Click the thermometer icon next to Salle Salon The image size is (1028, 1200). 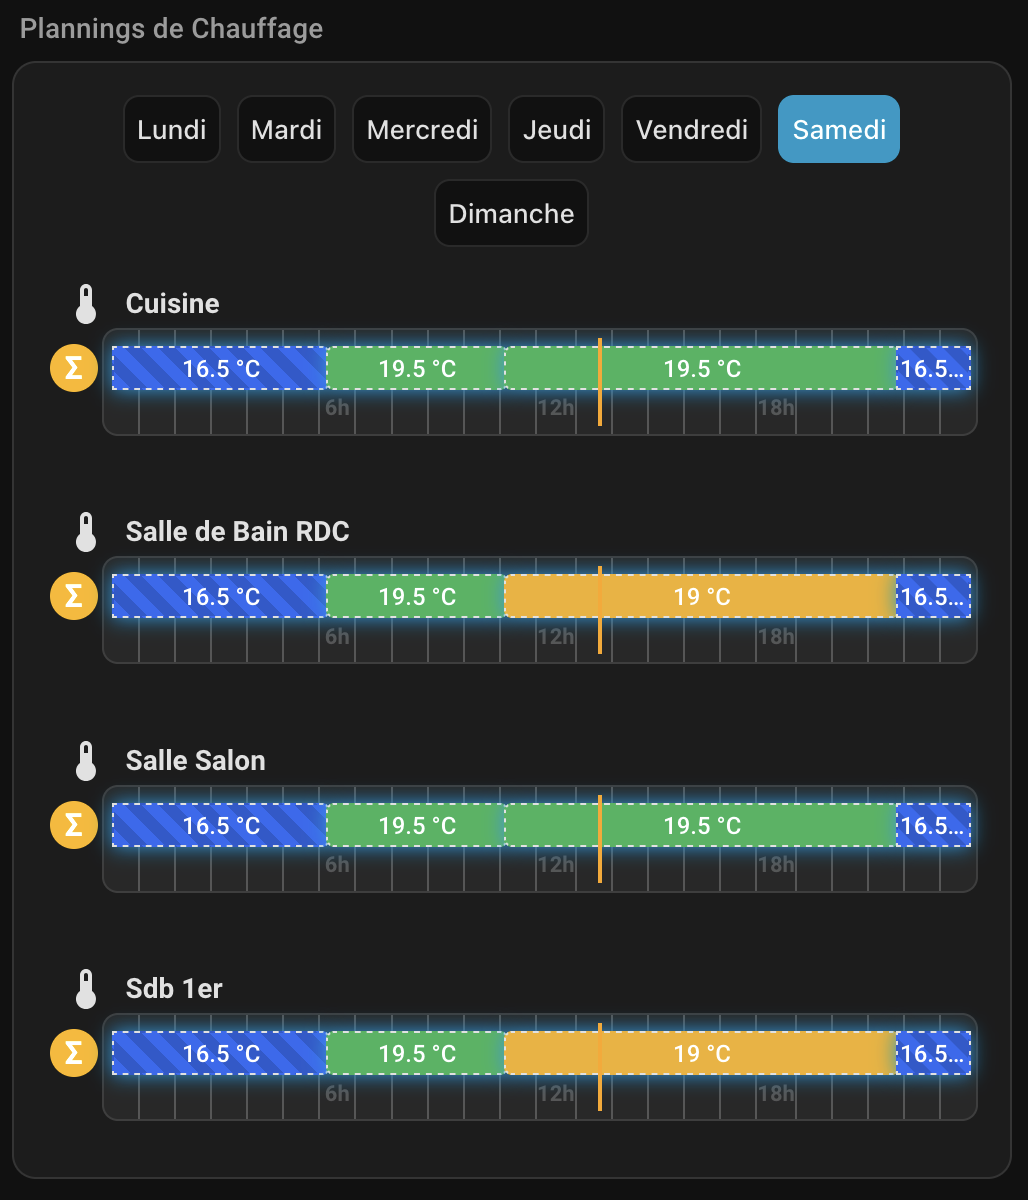tap(86, 761)
